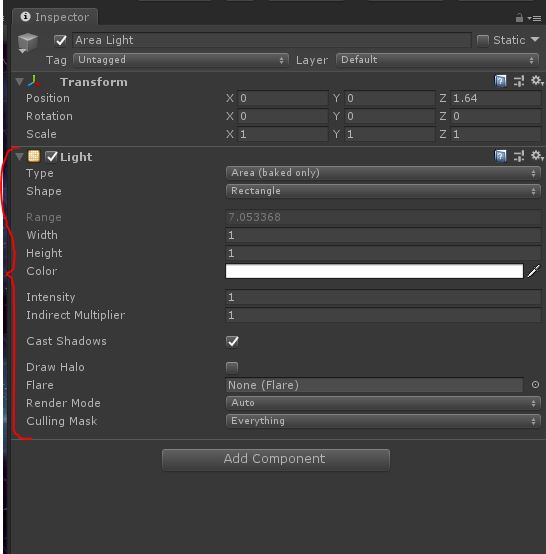Click Position Z value 1.64
The height and width of the screenshot is (554, 546).
pyautogui.click(x=496, y=98)
